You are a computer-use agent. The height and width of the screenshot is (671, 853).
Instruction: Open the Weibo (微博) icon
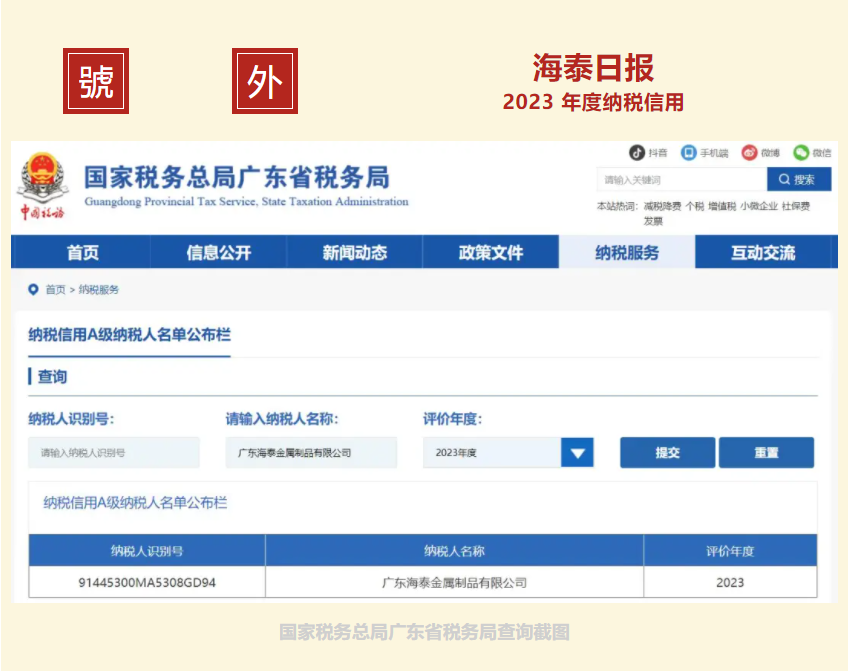[x=749, y=153]
